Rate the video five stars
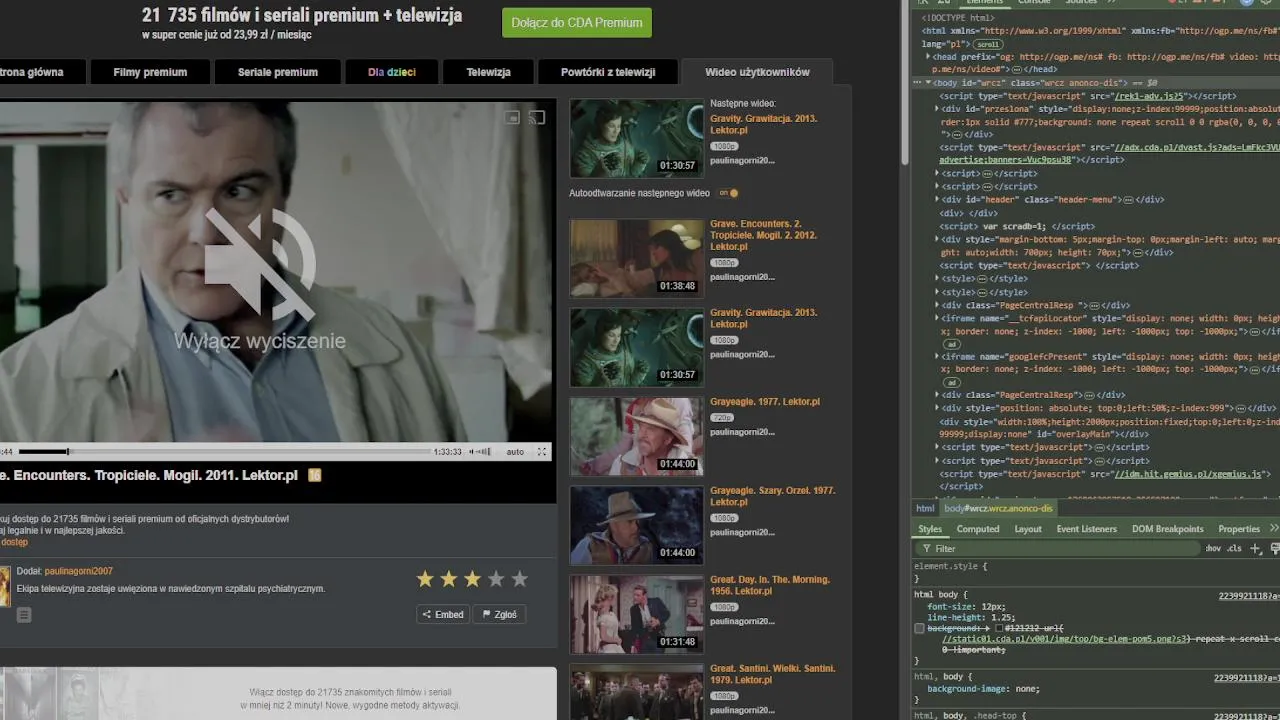Image resolution: width=1280 pixels, height=720 pixels. (520, 579)
